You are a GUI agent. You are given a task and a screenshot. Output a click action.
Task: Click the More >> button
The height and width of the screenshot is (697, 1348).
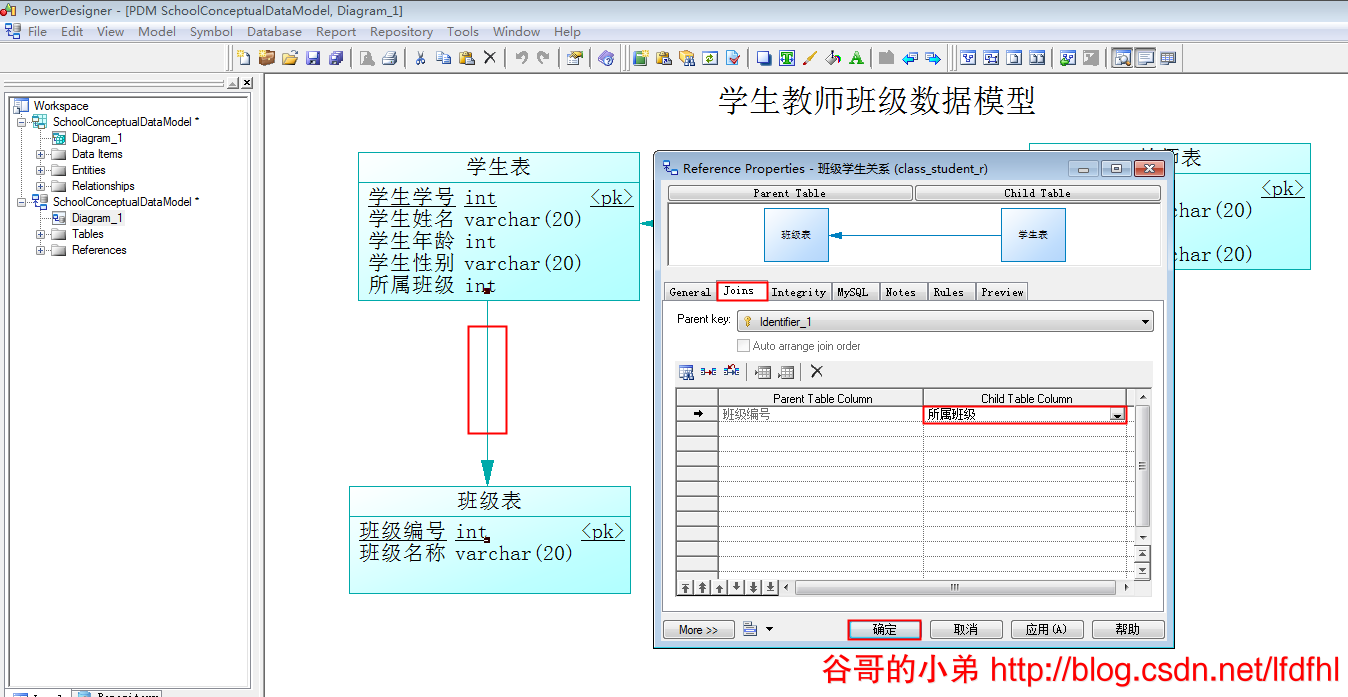pyautogui.click(x=699, y=630)
